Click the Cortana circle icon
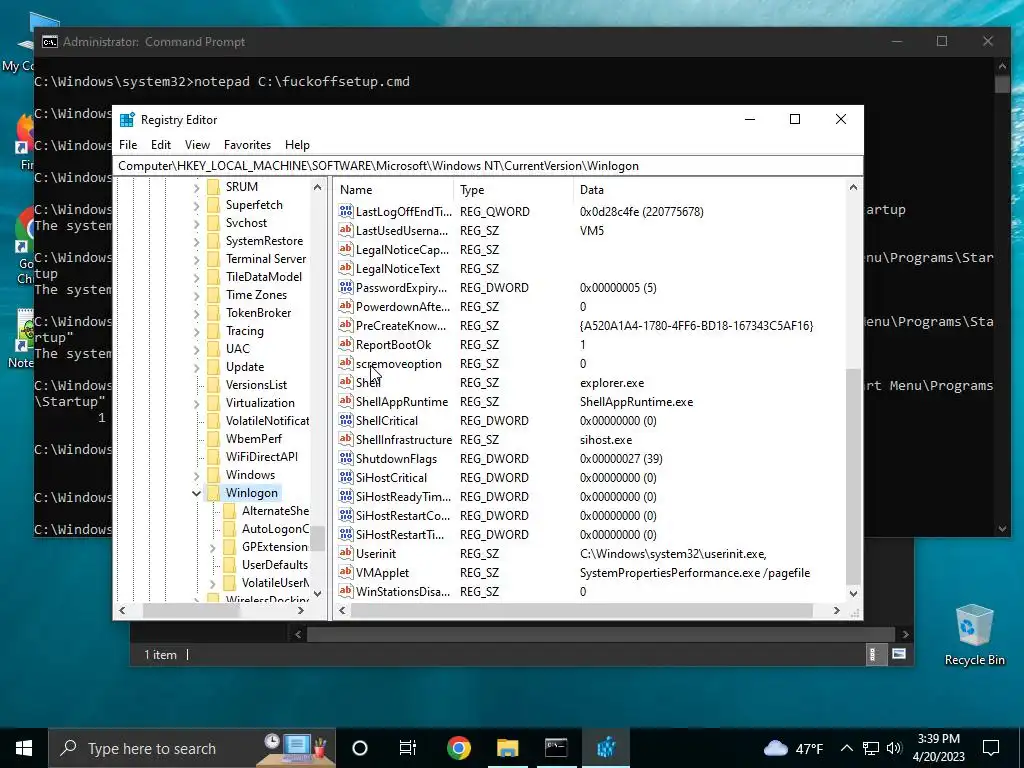 point(360,748)
